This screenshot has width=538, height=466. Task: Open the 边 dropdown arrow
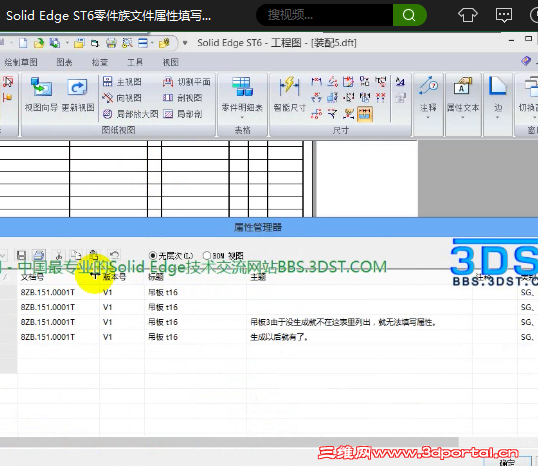tap(498, 118)
